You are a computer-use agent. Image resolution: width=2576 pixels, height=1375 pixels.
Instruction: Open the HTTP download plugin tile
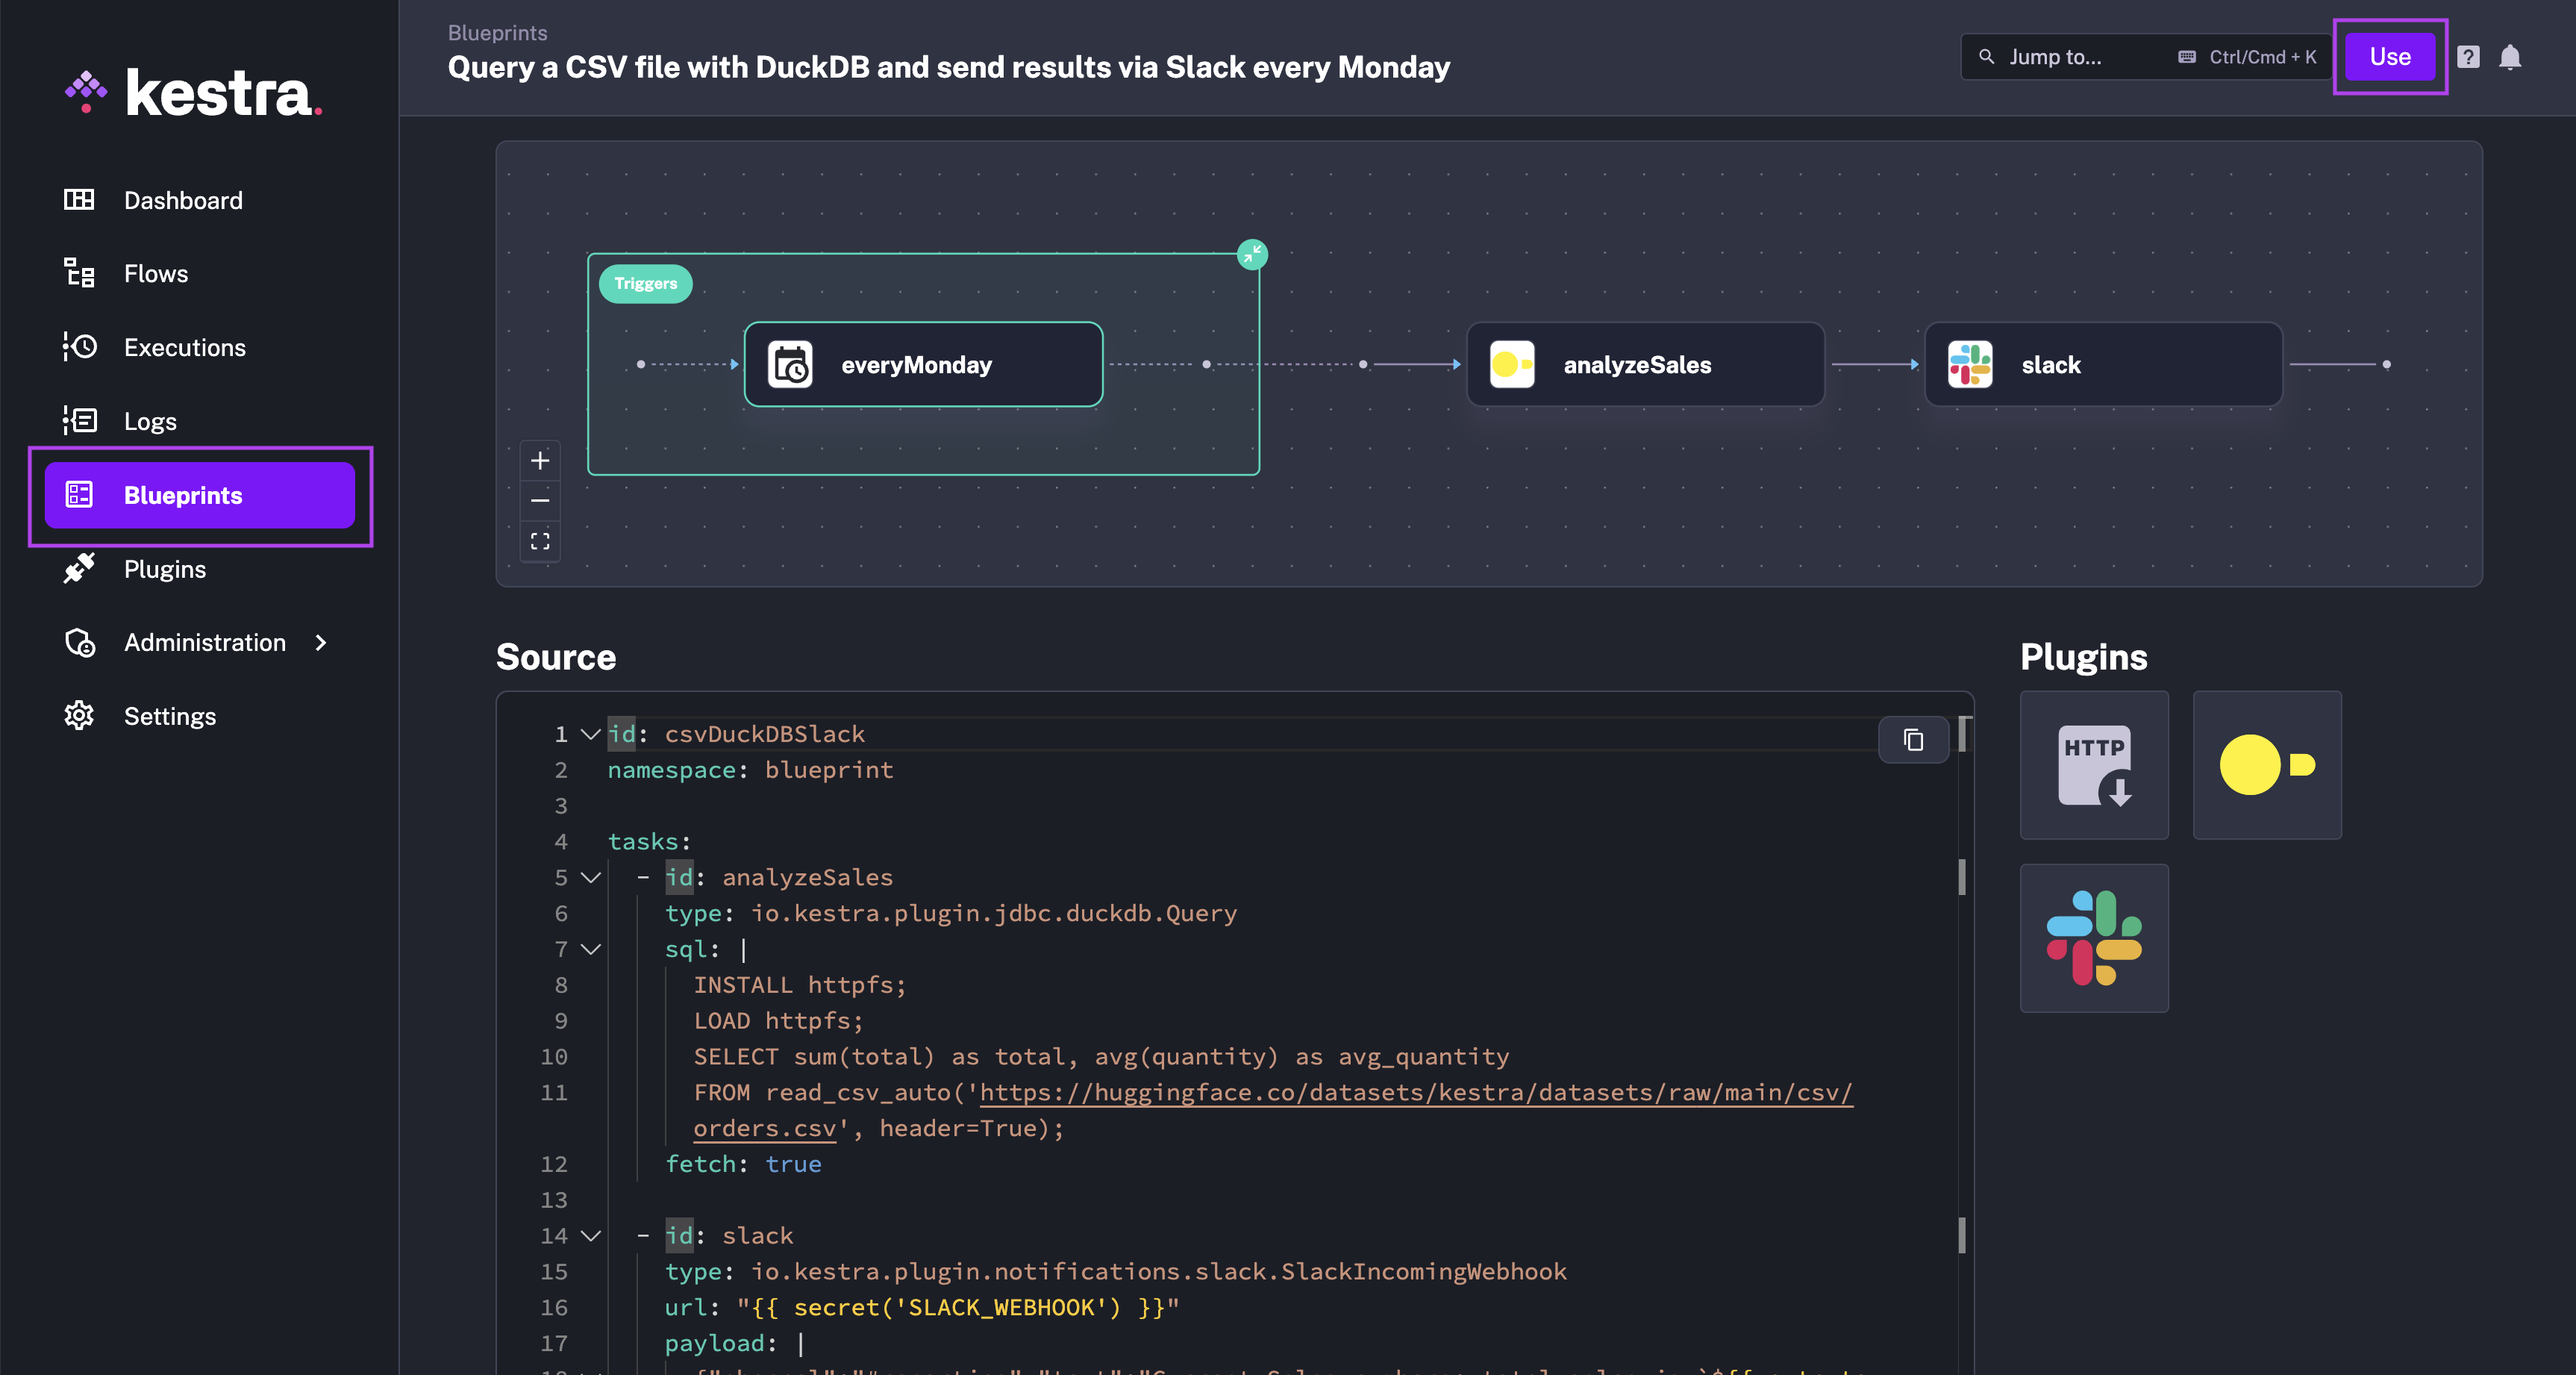2094,765
